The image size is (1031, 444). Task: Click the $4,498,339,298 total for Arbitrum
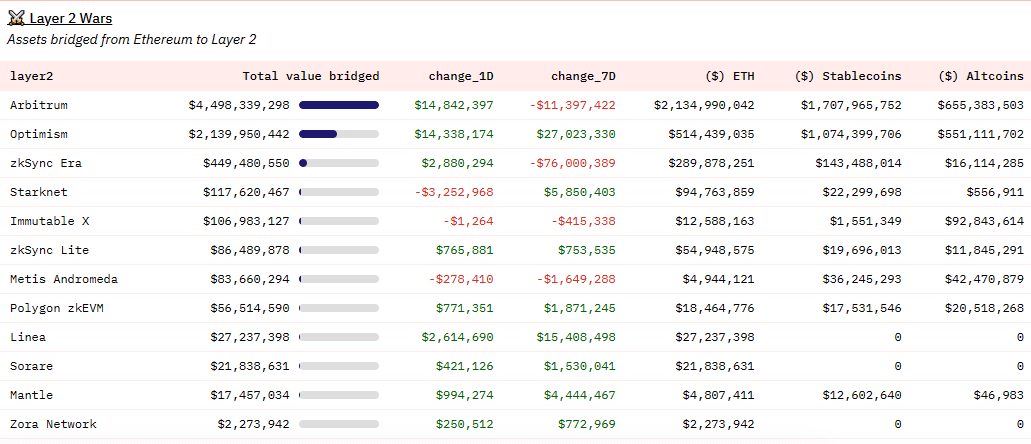(x=239, y=105)
